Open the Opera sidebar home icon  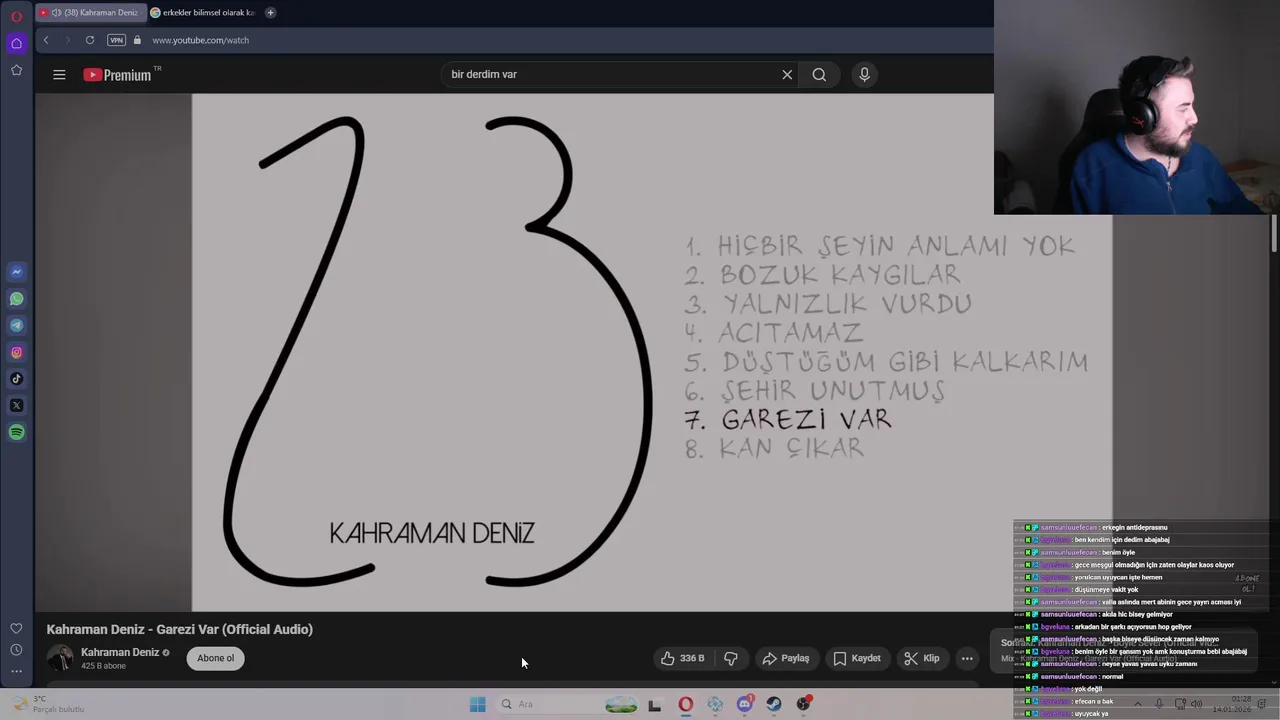(x=16, y=43)
